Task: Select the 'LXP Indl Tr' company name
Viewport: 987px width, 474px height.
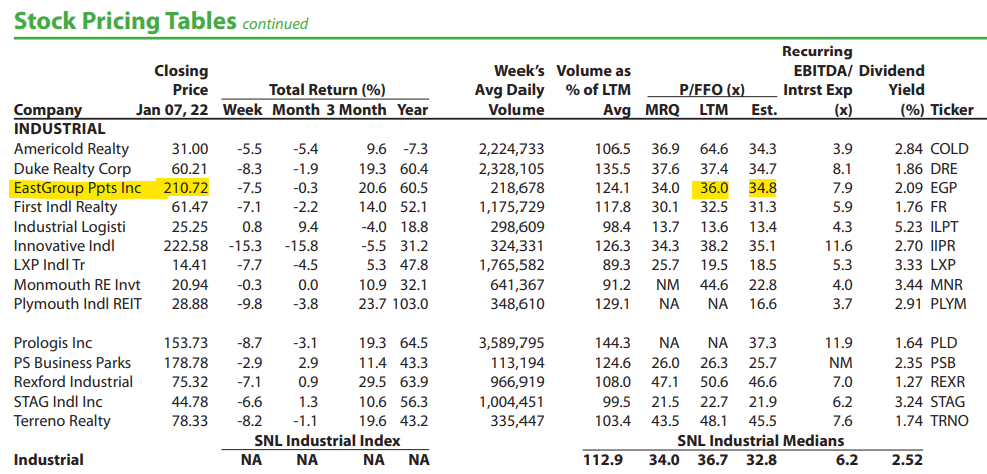Action: [x=50, y=265]
